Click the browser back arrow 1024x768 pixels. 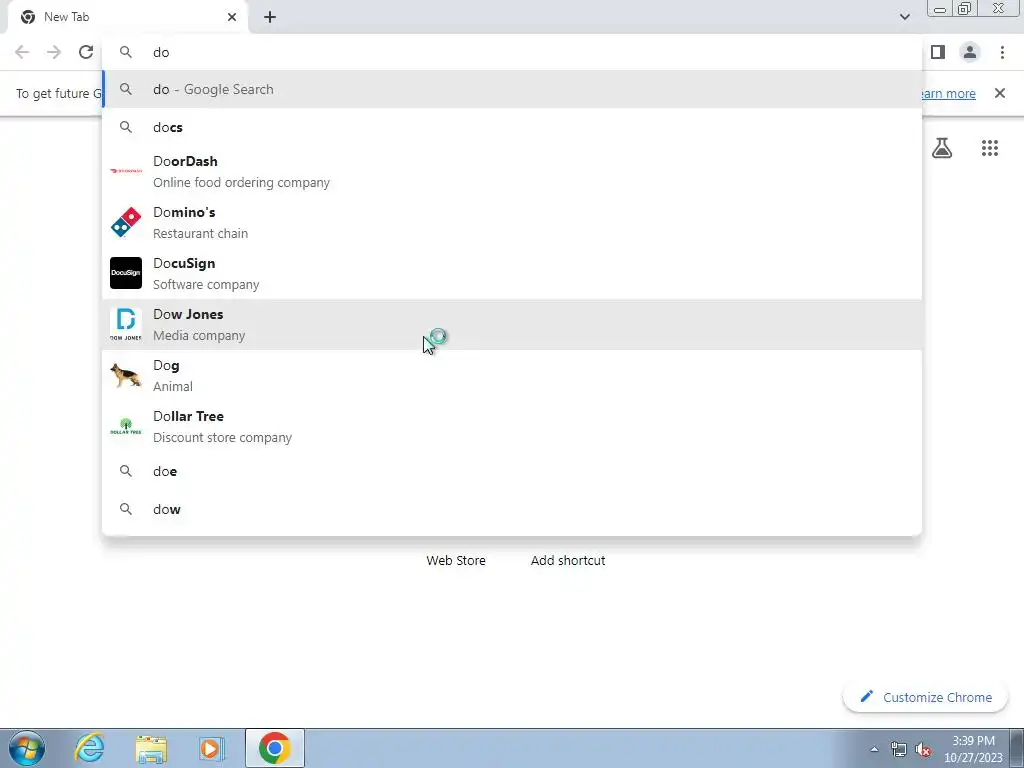click(x=22, y=52)
